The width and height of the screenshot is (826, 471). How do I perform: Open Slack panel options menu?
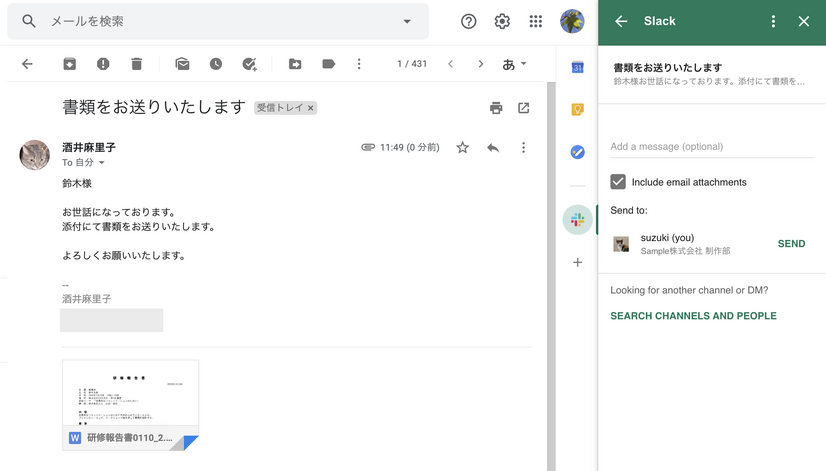pyautogui.click(x=773, y=21)
